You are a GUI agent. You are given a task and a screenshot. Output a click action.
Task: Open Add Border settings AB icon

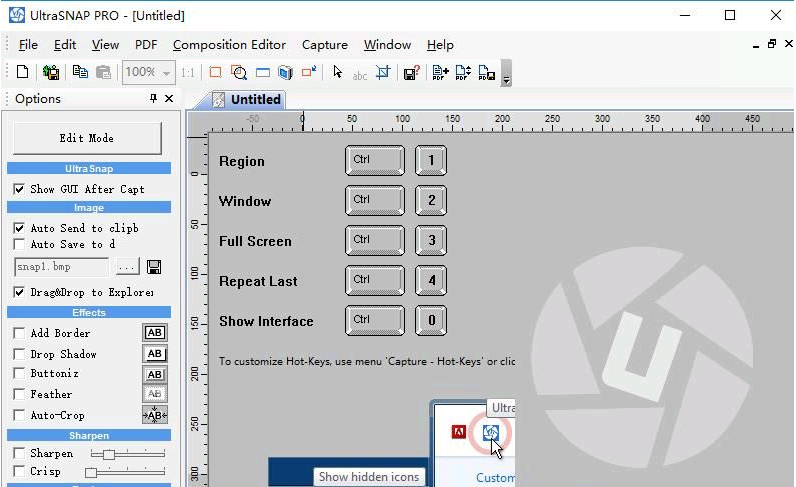pos(155,333)
